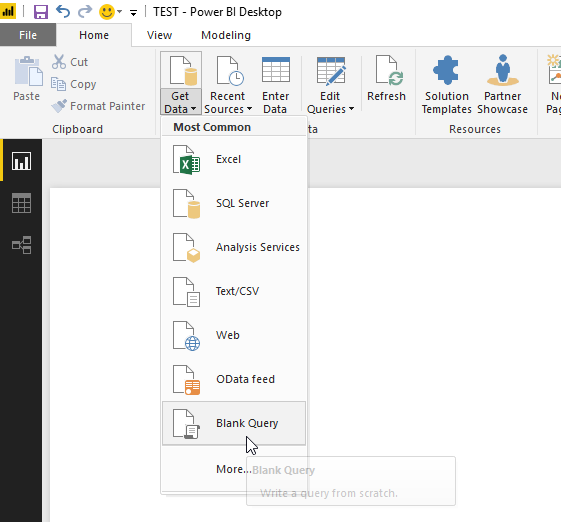Screen dimensions: 561x522
Task: Choose Blank Query in the menu
Action: pyautogui.click(x=234, y=423)
